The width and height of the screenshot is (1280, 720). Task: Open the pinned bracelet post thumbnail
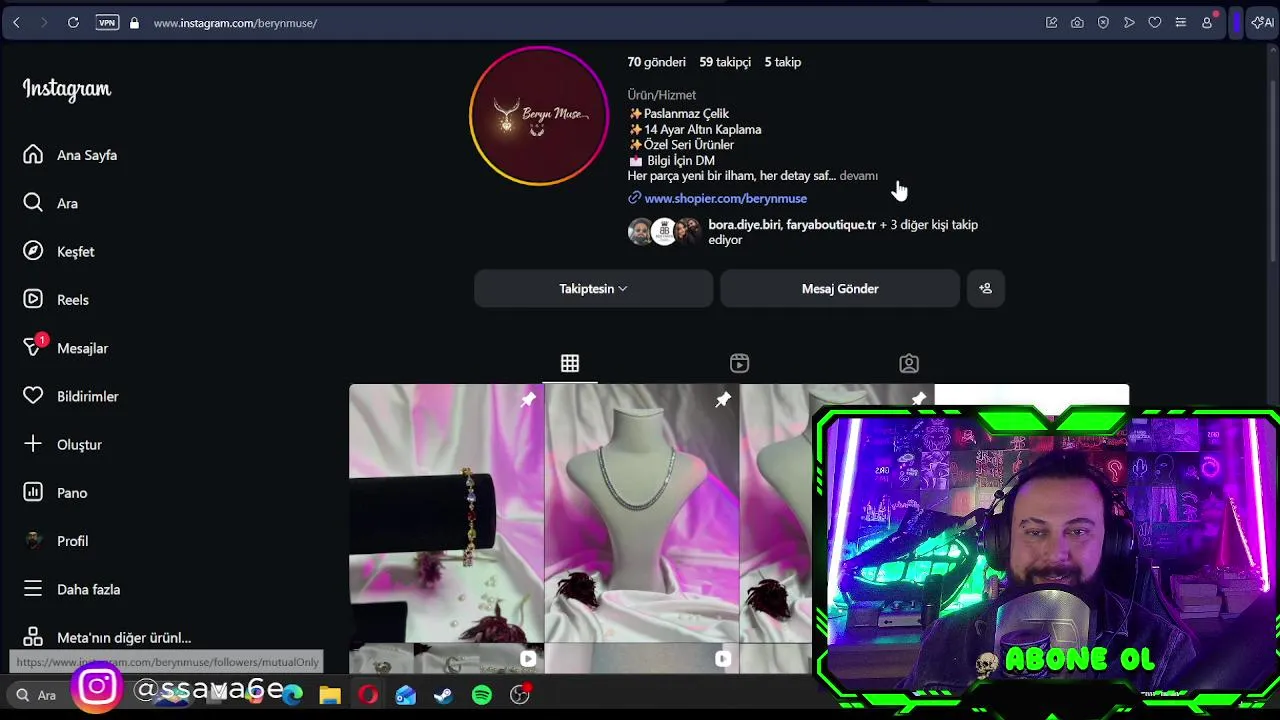pyautogui.click(x=446, y=513)
